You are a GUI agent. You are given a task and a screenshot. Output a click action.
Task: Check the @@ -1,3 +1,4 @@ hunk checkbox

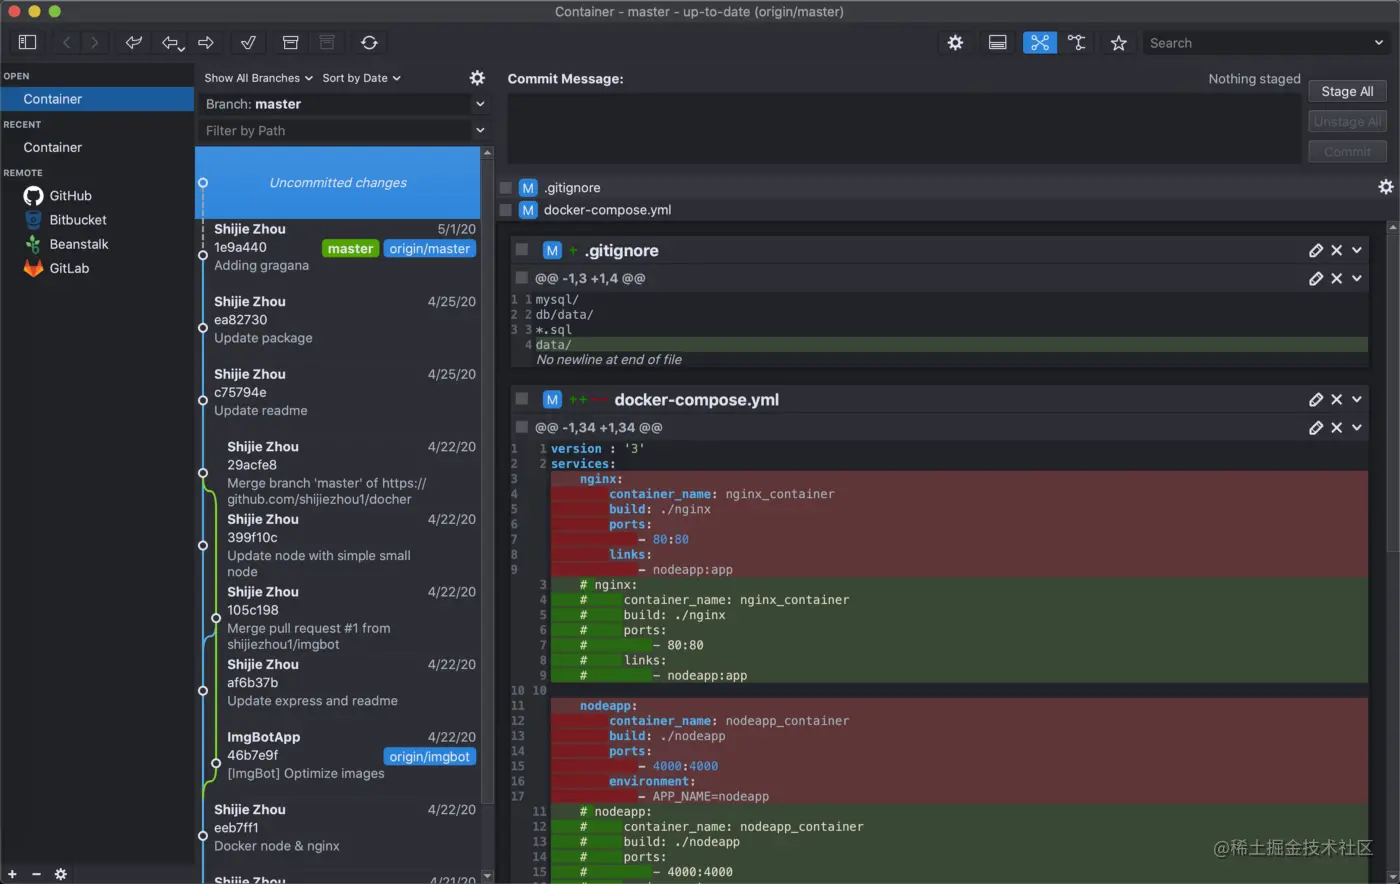point(521,277)
